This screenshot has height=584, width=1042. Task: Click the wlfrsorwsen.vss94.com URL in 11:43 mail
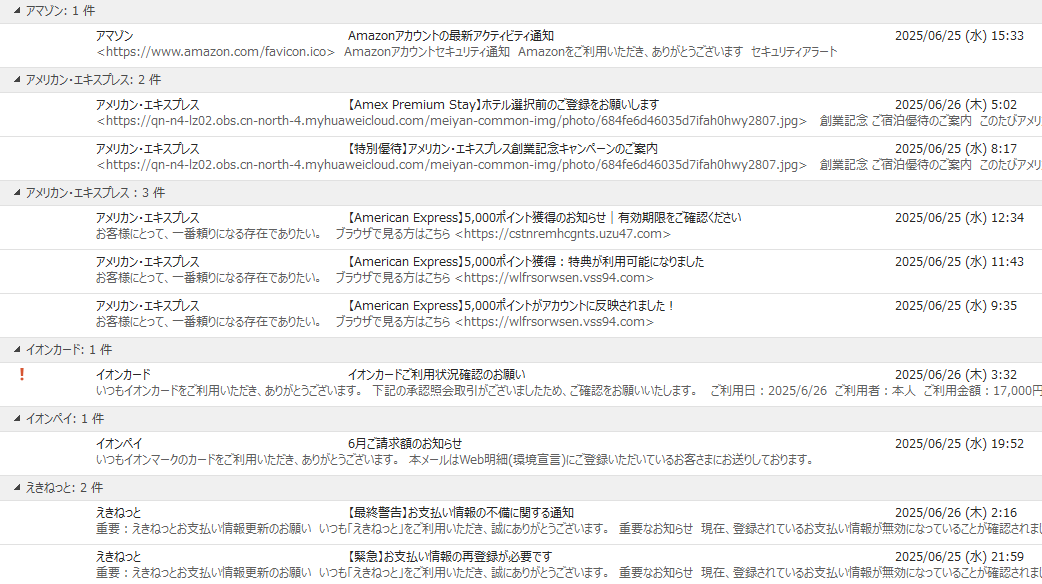pyautogui.click(x=554, y=278)
